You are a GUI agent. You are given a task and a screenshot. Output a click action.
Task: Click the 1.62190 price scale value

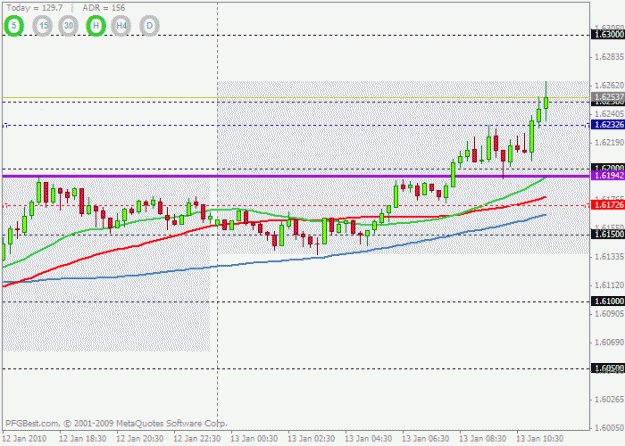coord(609,143)
